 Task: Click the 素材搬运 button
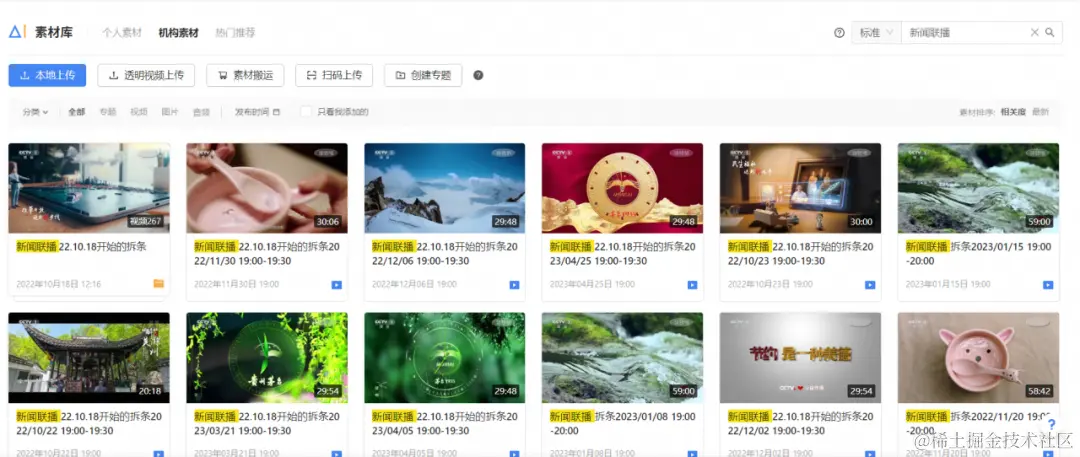pos(245,75)
